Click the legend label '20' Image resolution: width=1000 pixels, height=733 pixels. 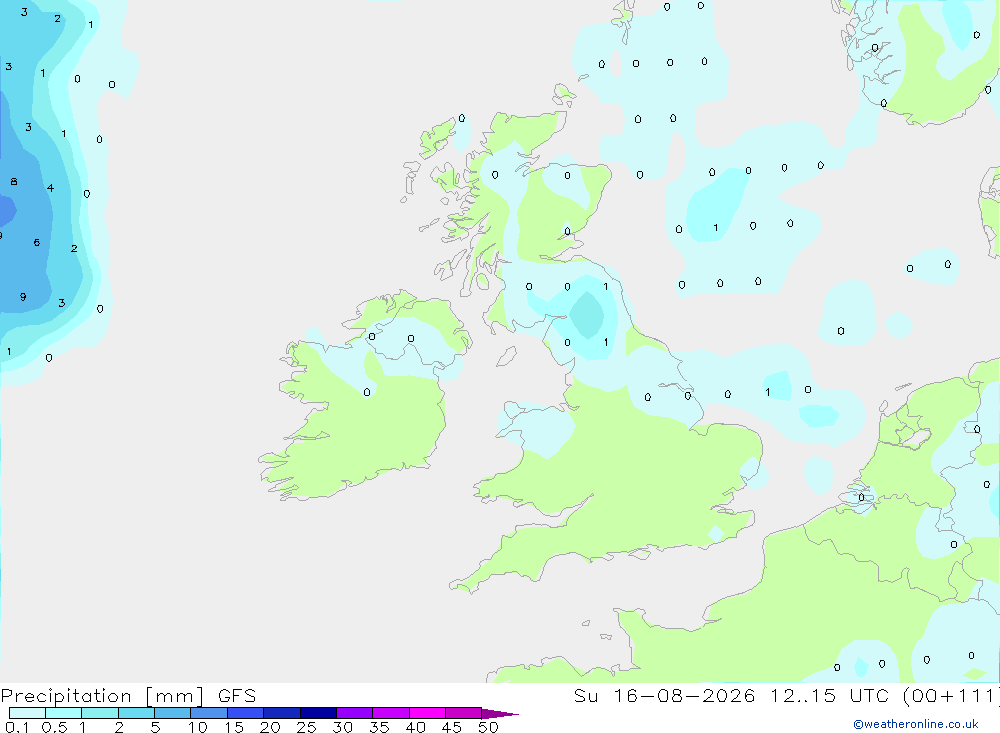(270, 727)
